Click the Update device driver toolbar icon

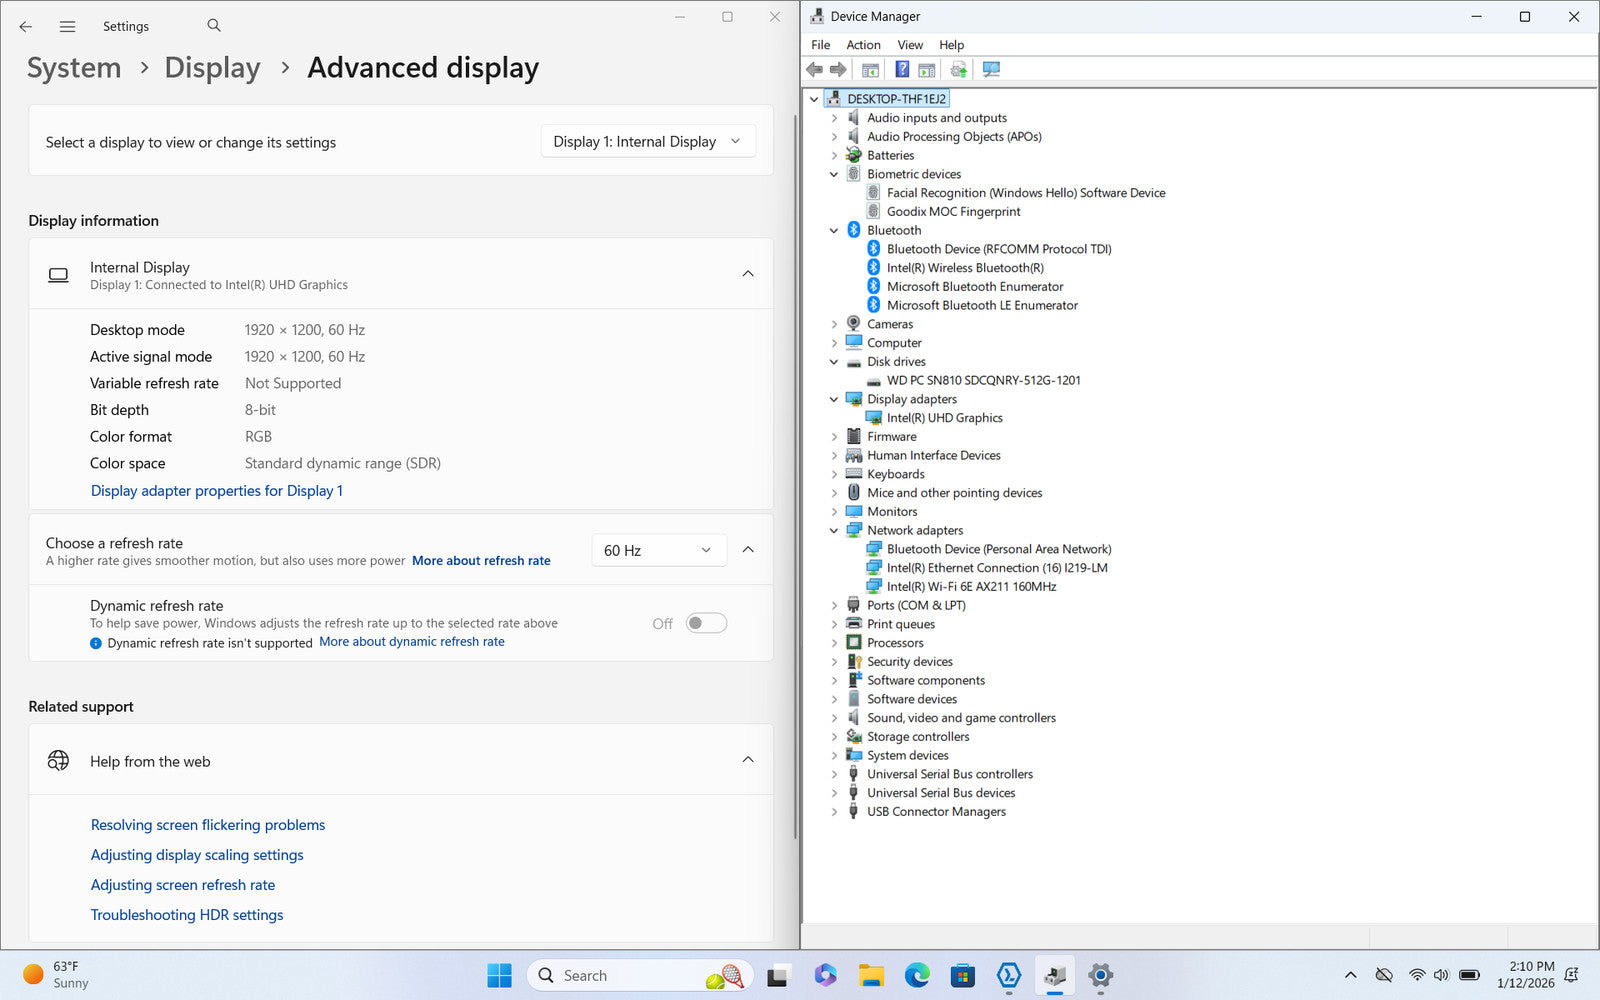coord(958,69)
